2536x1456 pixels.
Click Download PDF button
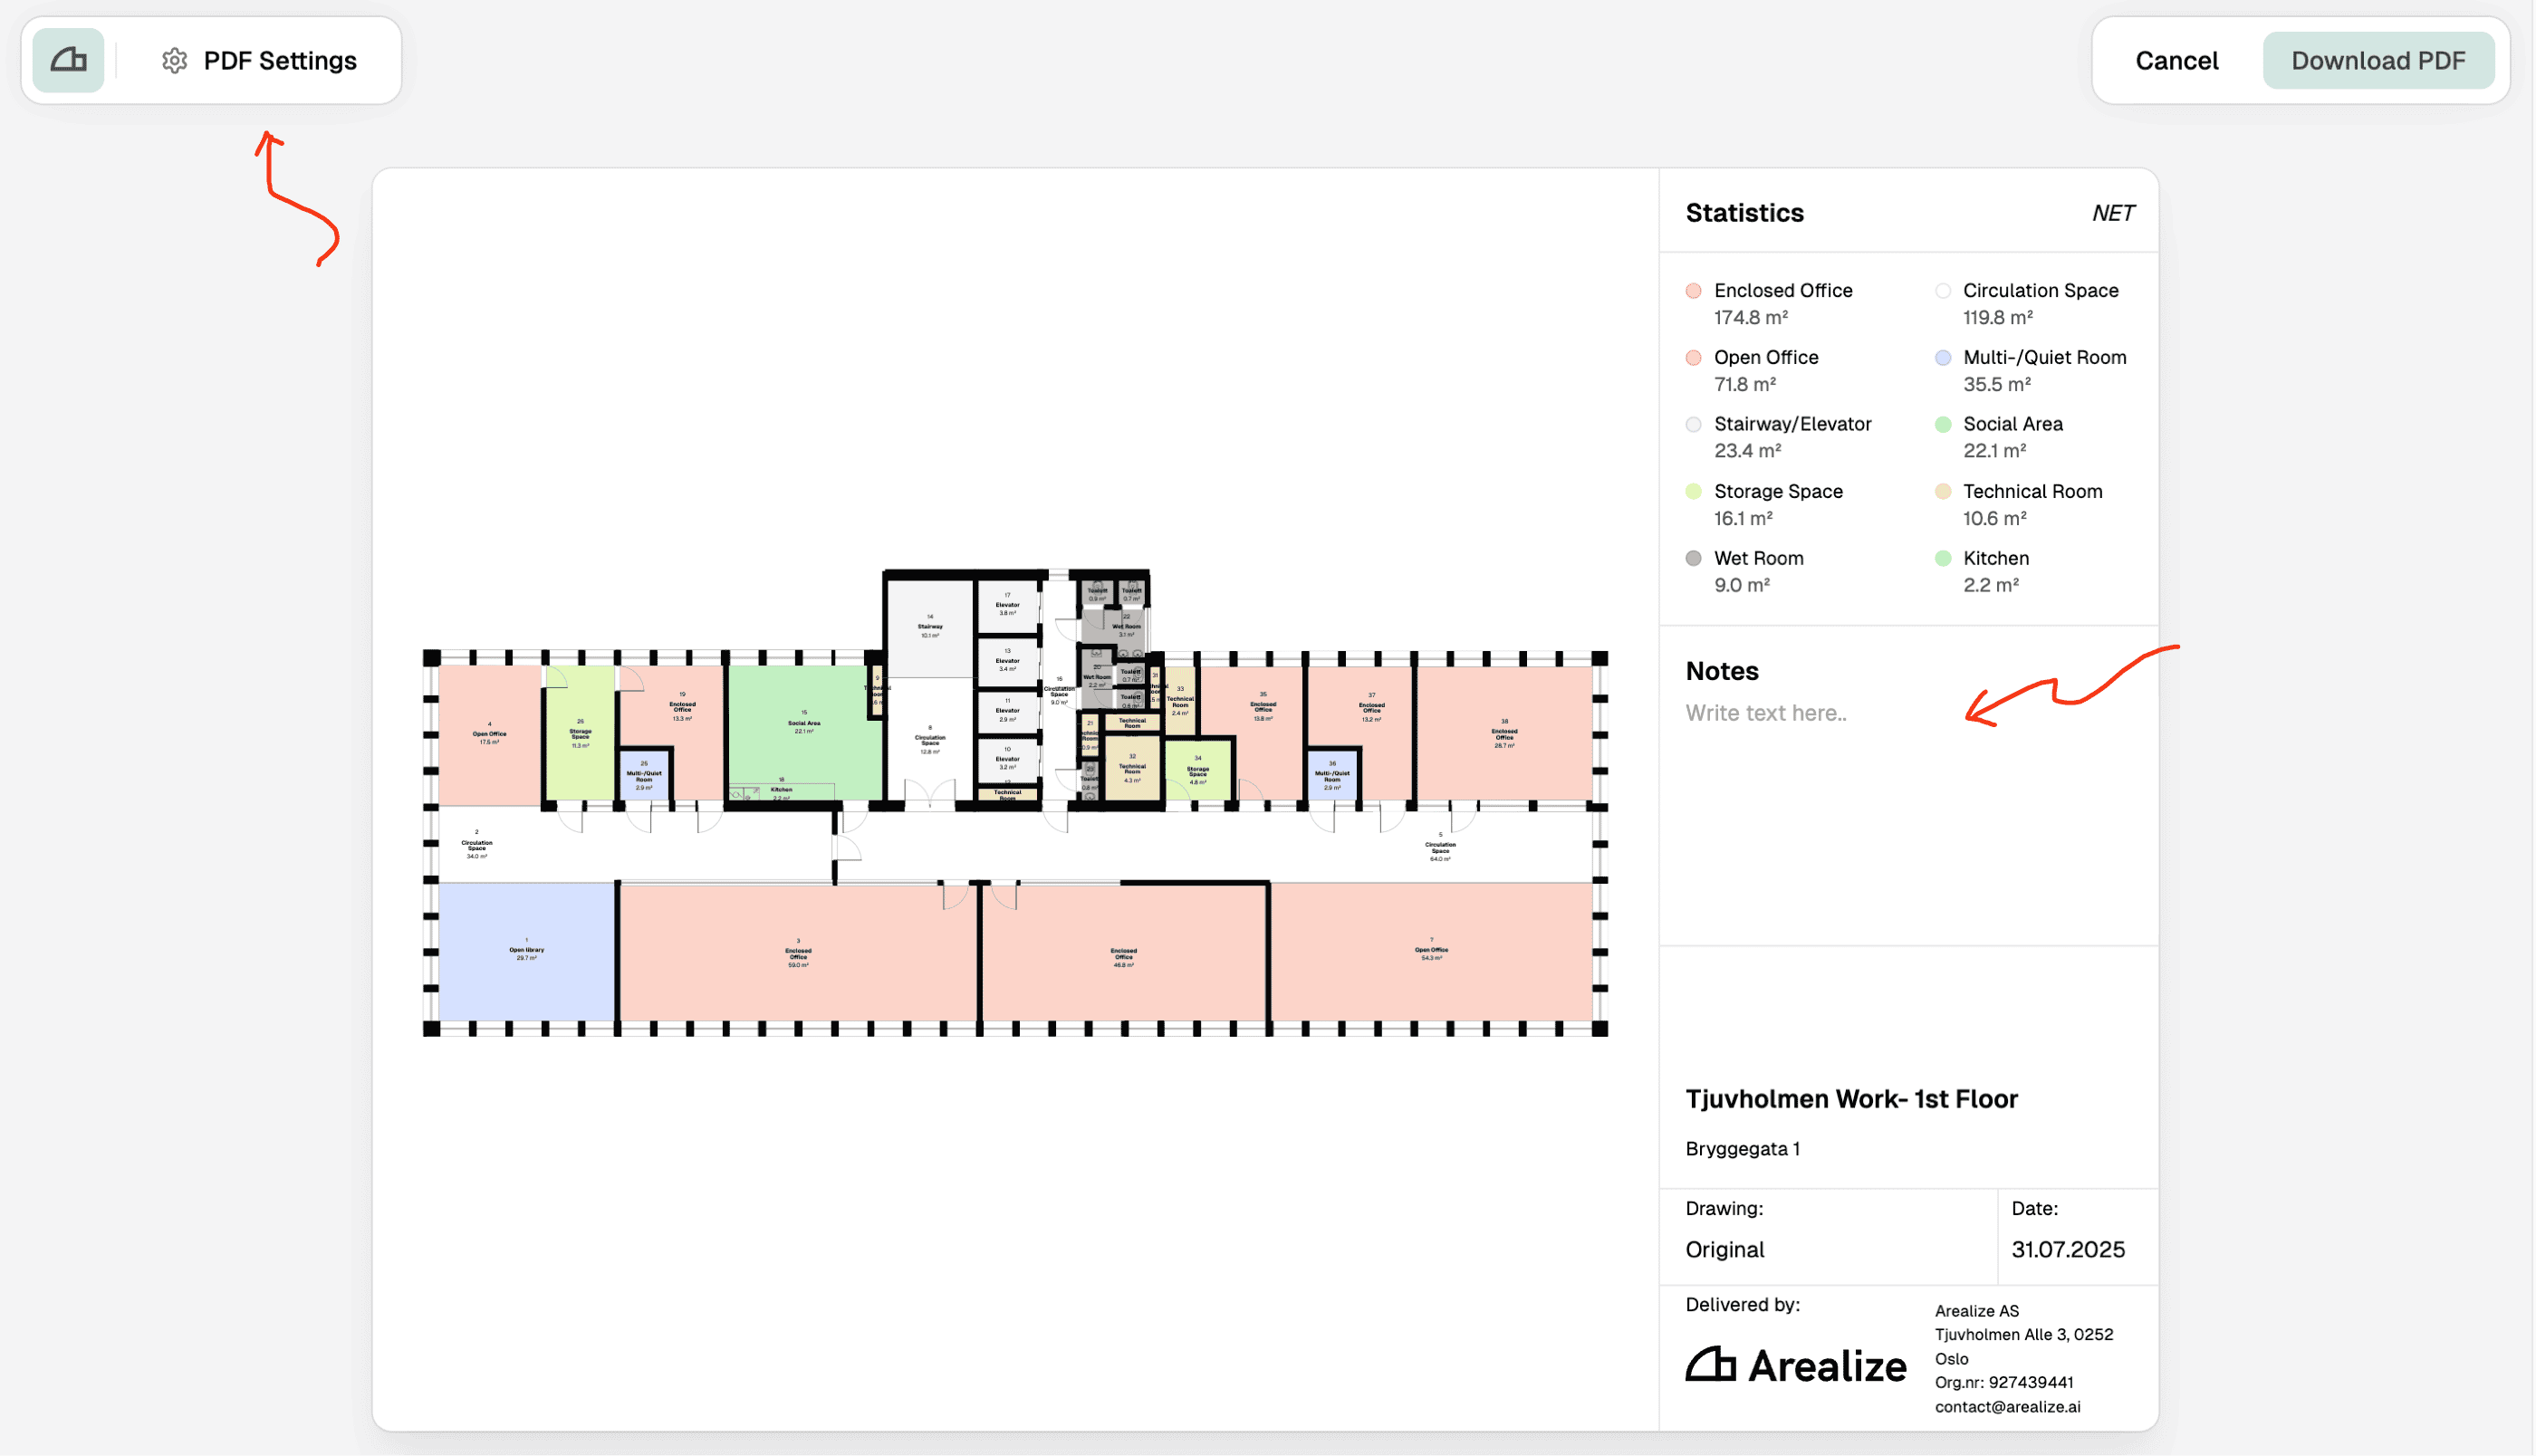[2377, 61]
